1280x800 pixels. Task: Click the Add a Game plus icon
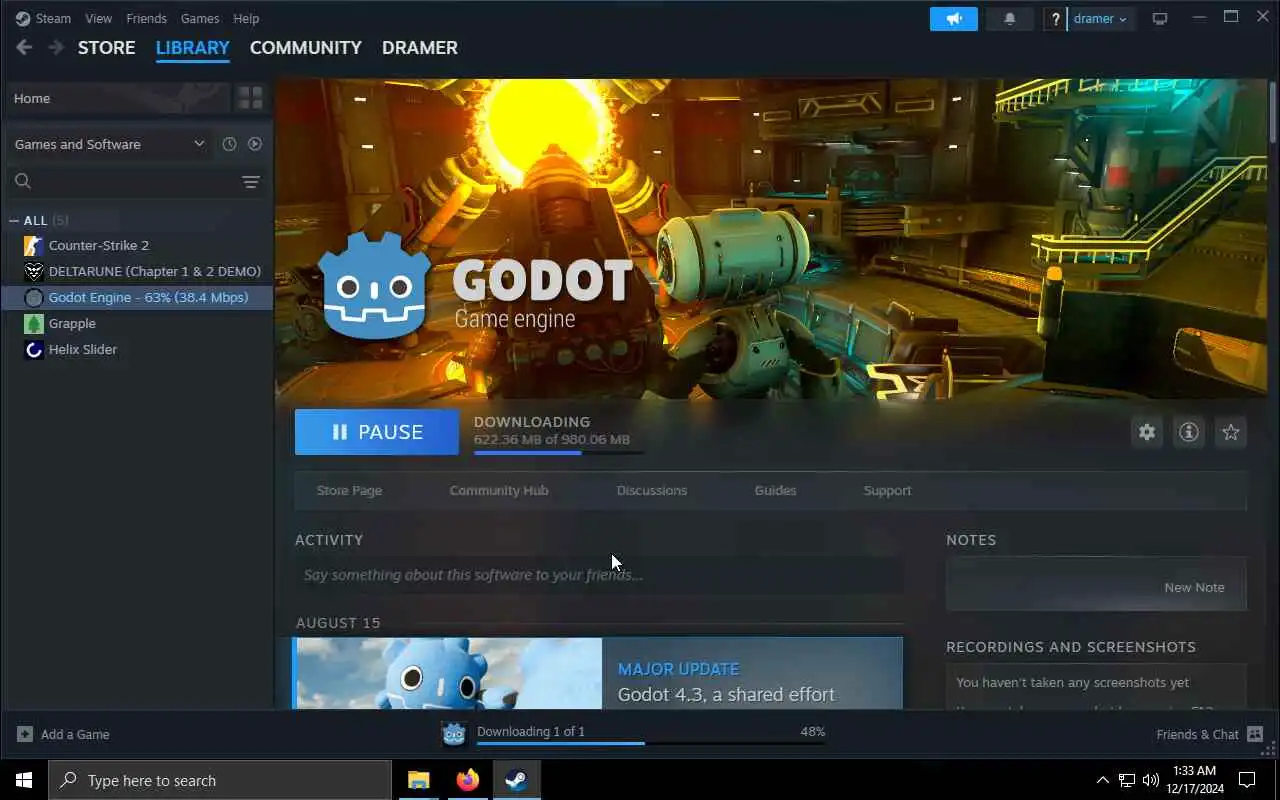(25, 734)
